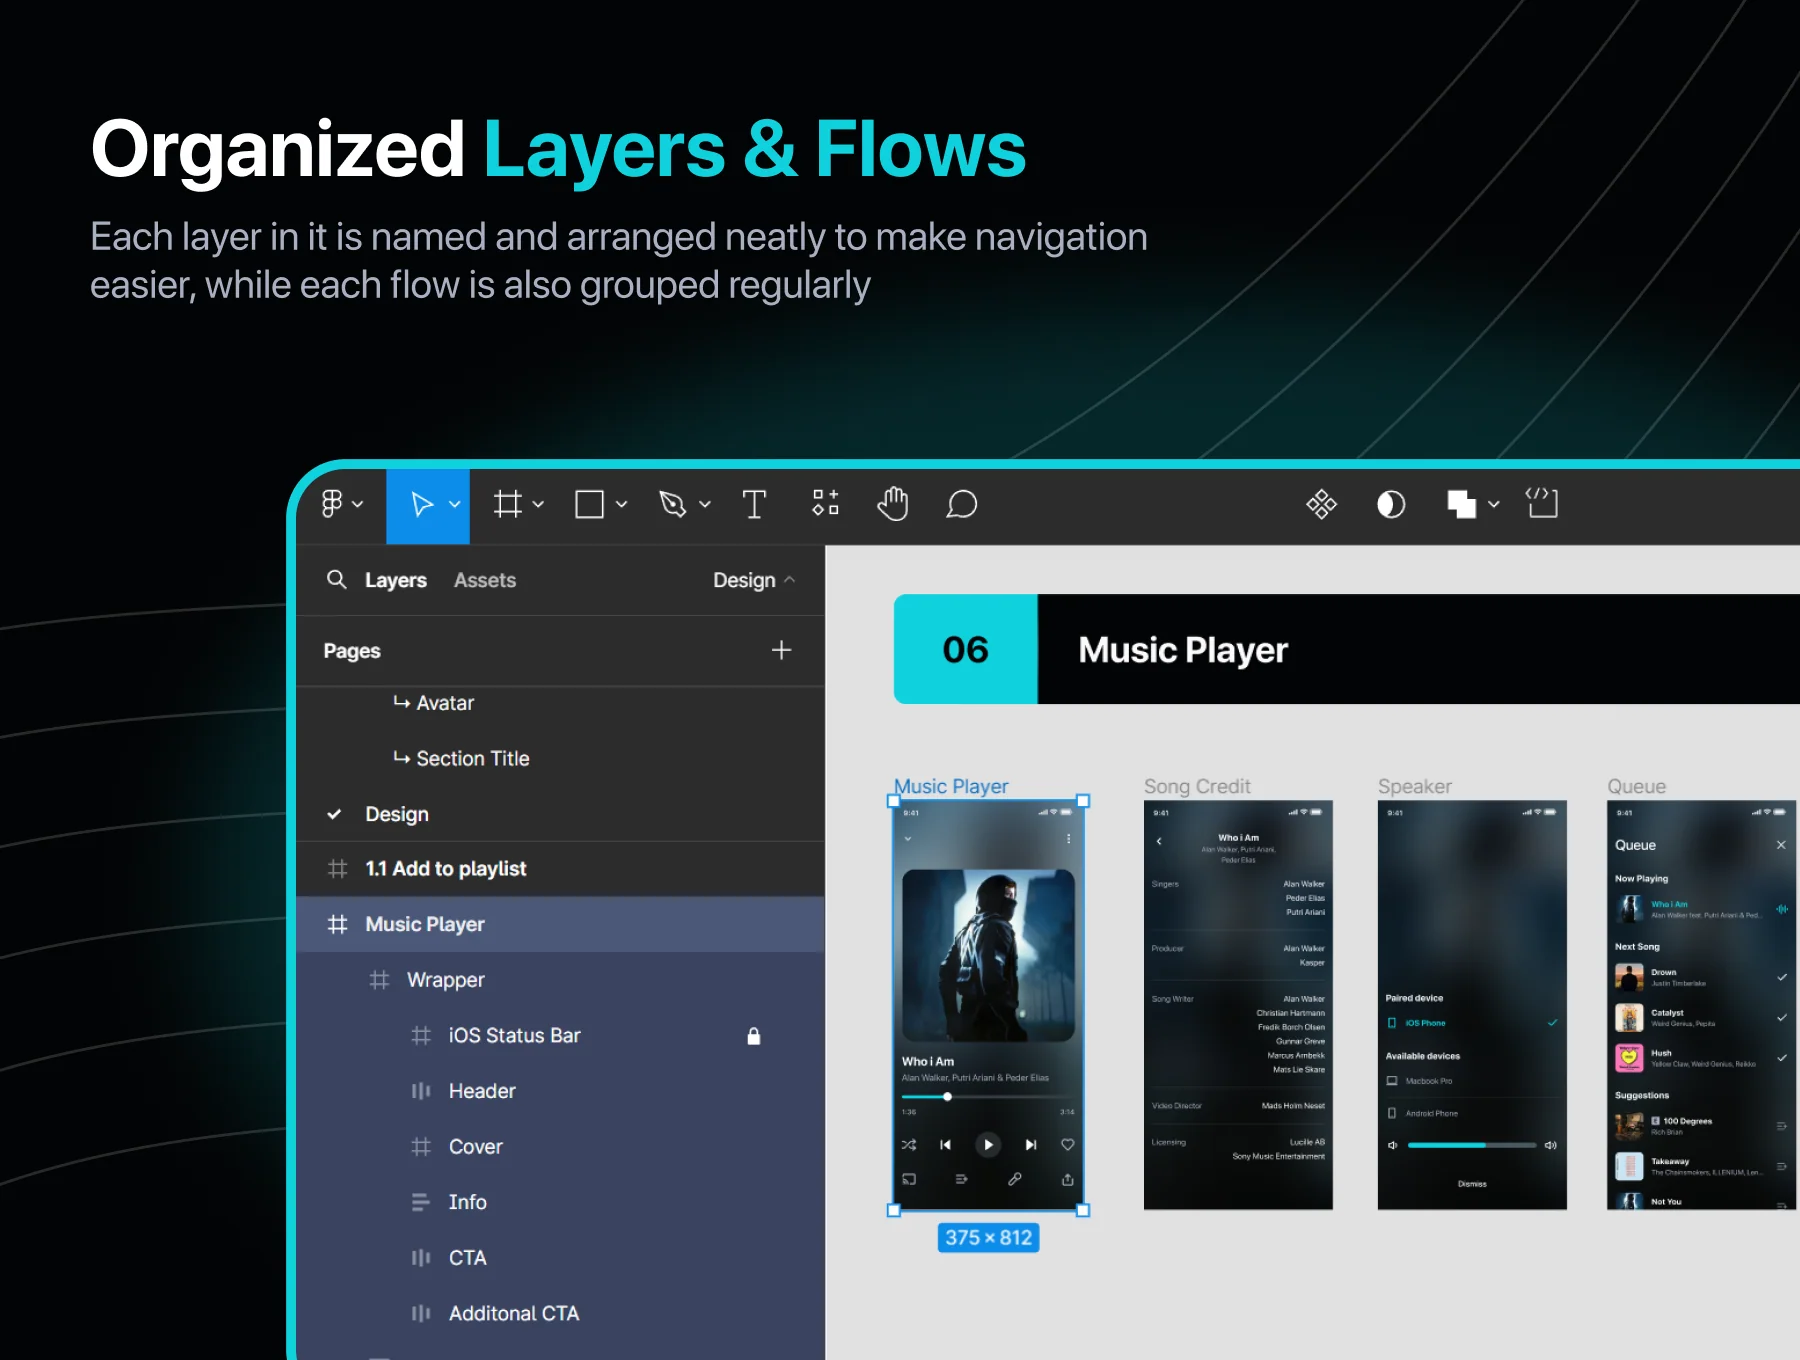Select the Wrapper layer
The height and width of the screenshot is (1360, 1800).
560,980
